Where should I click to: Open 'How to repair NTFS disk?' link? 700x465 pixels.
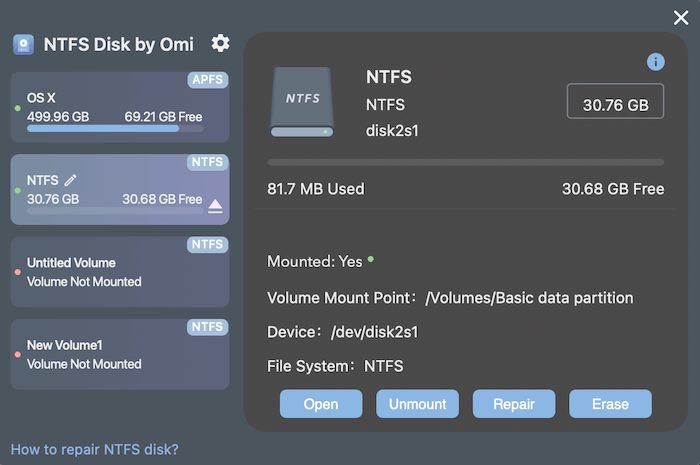click(94, 449)
